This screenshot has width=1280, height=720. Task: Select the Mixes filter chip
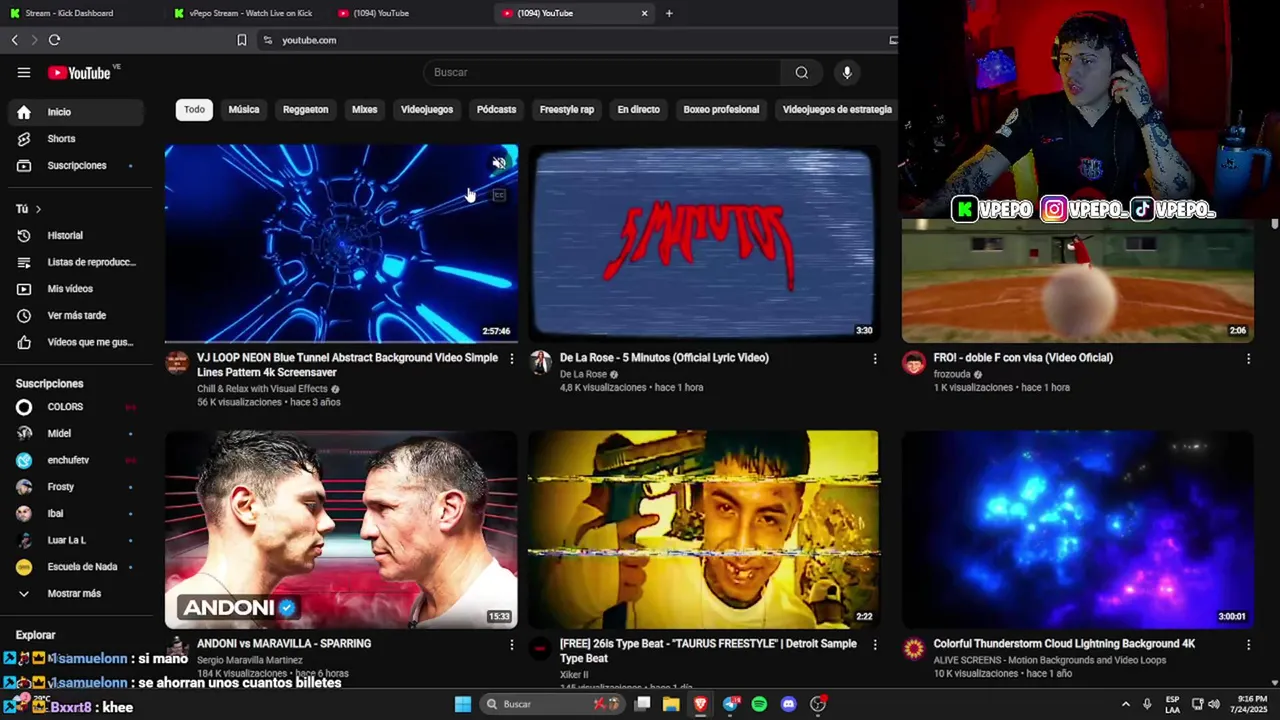coord(364,110)
